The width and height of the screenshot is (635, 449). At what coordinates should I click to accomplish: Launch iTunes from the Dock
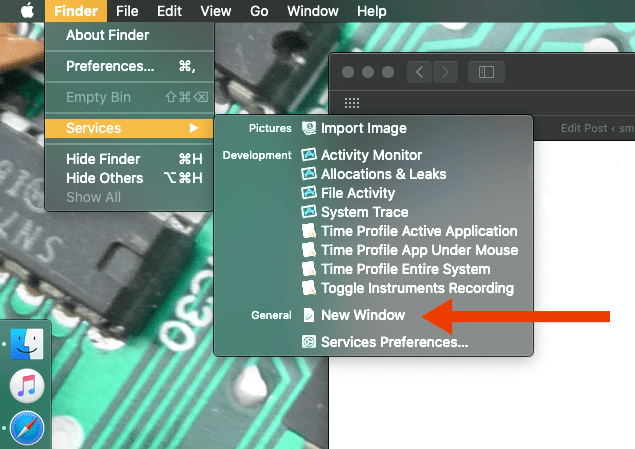pos(27,385)
